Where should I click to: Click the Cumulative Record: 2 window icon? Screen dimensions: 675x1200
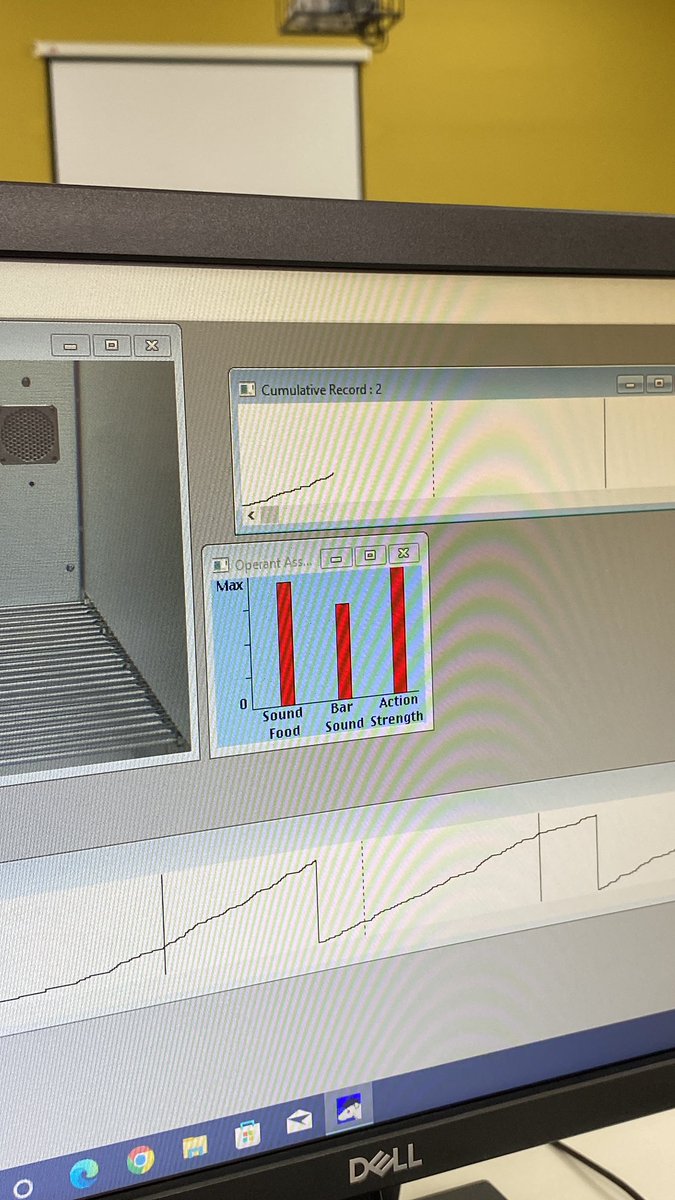[247, 389]
